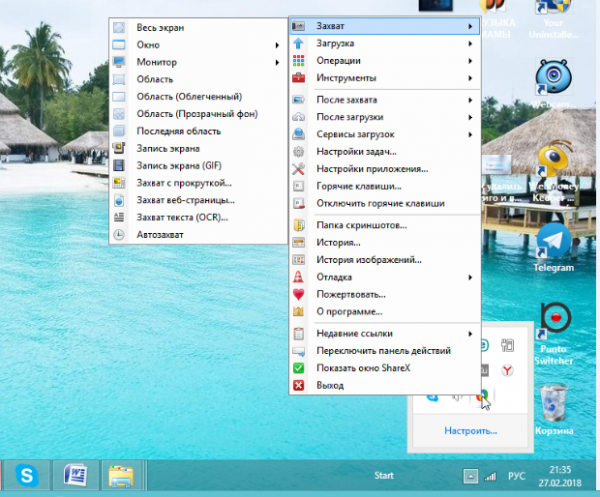Click the crown icon for О программе
Screen dimensions: 600x497
[x=298, y=311]
